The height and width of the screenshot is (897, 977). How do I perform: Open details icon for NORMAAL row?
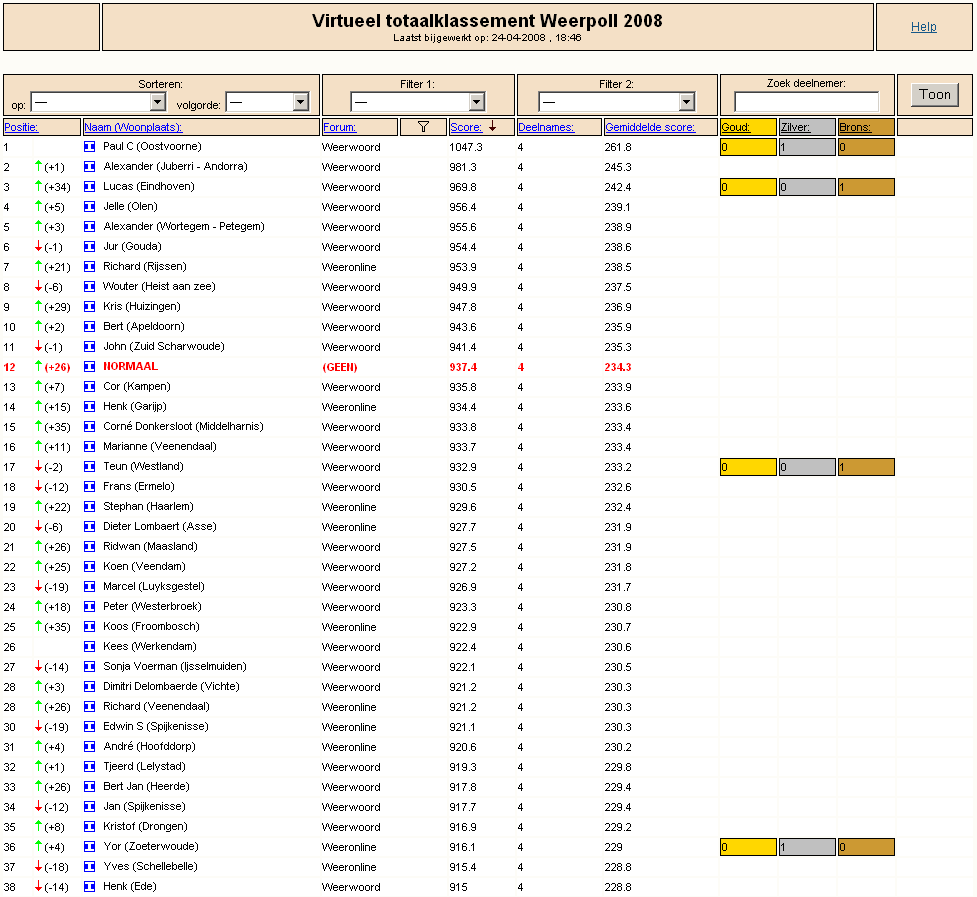[90, 367]
